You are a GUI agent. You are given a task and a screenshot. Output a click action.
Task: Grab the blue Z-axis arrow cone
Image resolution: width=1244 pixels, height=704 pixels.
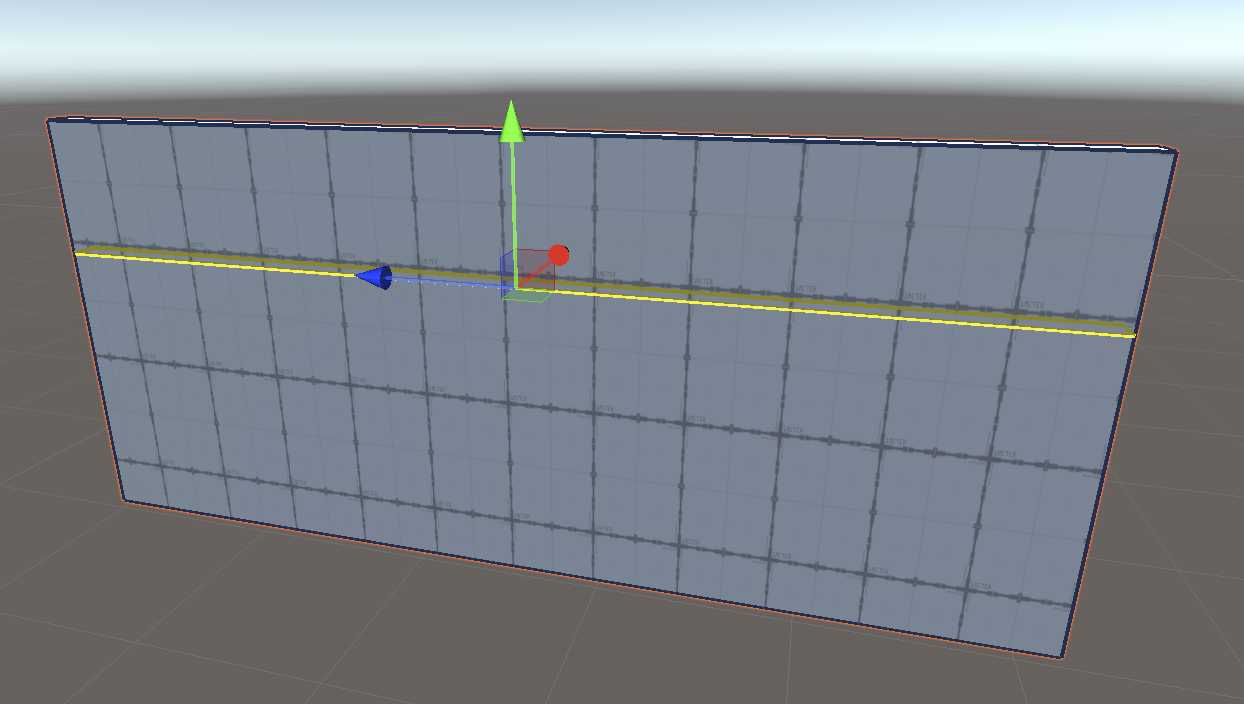pos(375,277)
